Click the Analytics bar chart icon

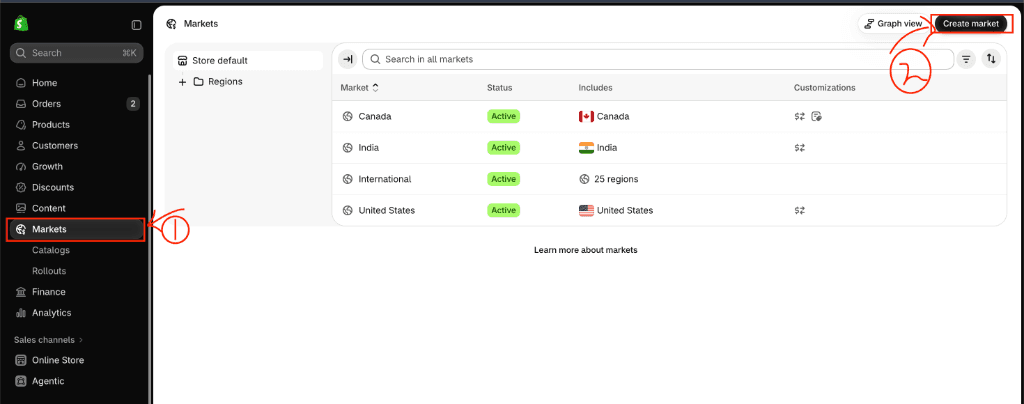[21, 313]
